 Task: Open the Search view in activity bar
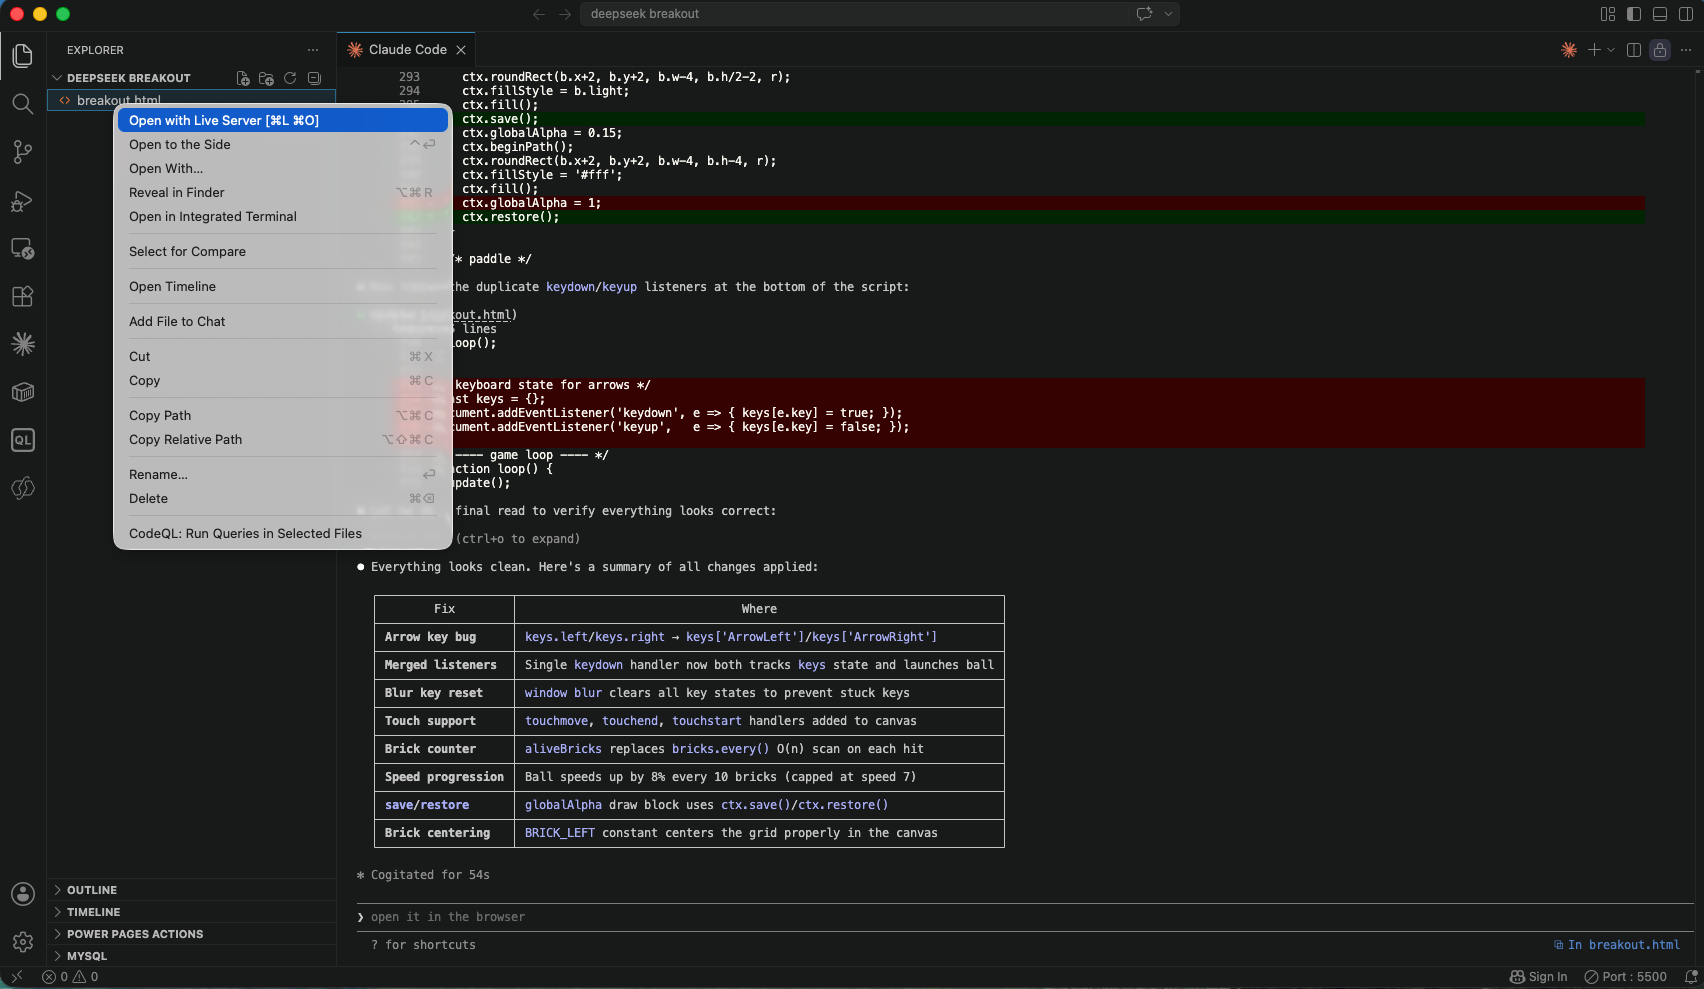pyautogui.click(x=22, y=103)
